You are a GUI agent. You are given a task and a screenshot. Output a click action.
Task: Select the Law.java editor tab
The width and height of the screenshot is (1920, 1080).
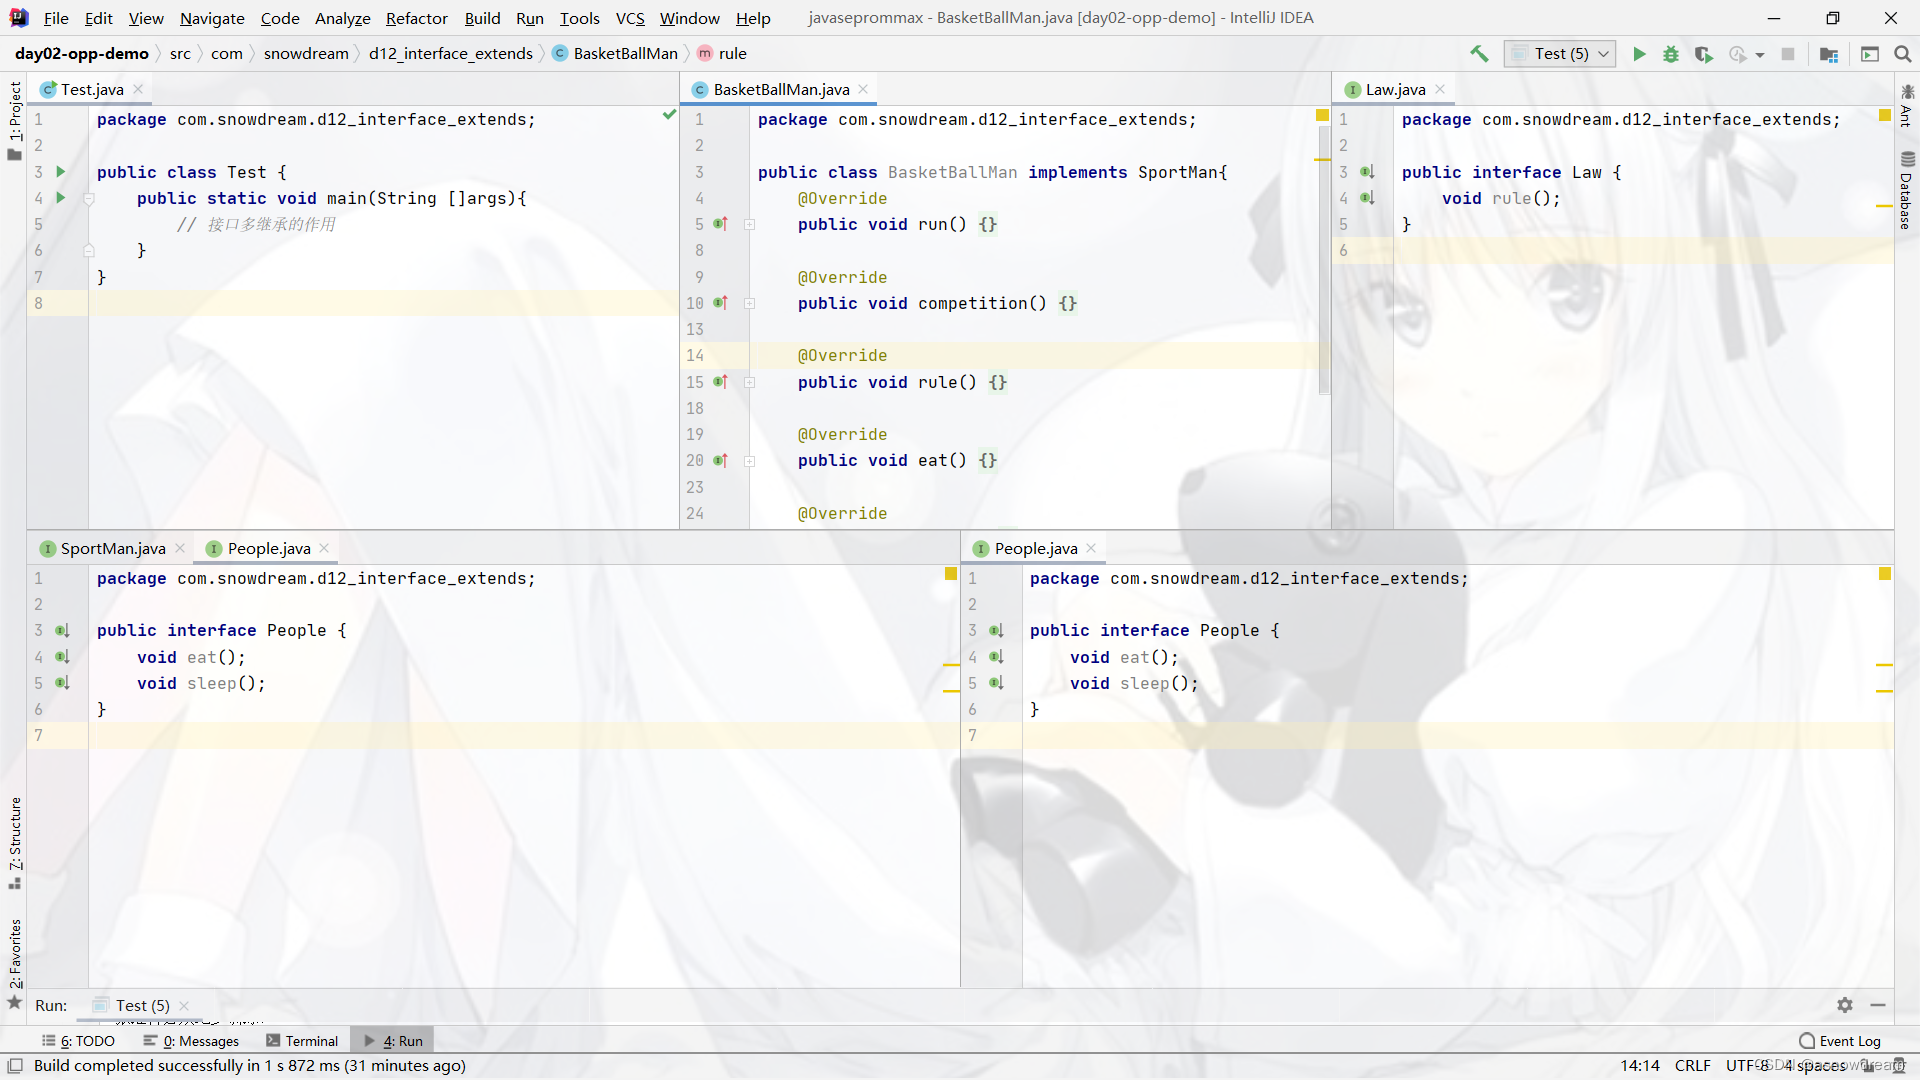coord(1396,89)
